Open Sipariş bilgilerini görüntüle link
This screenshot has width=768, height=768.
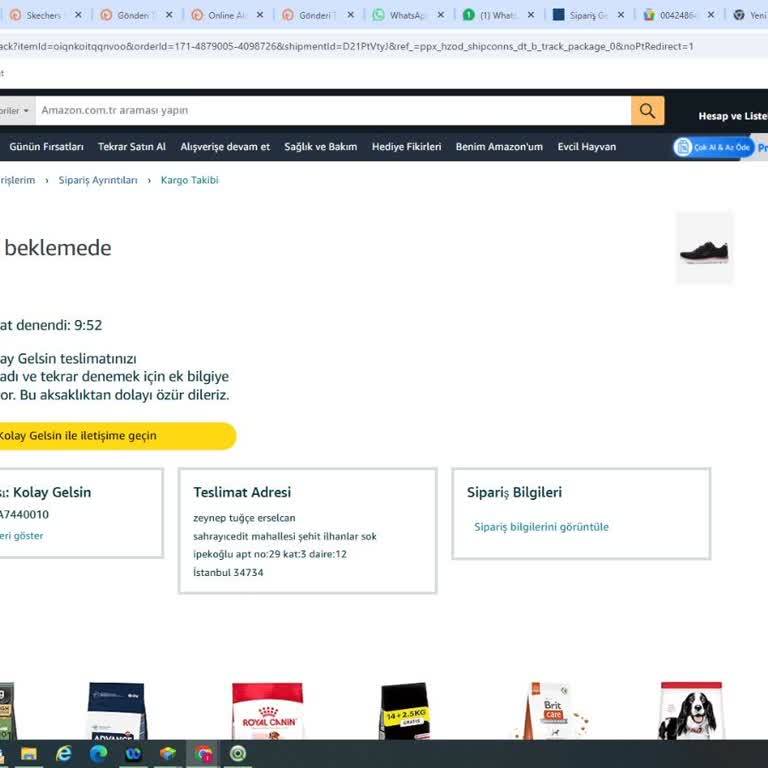pyautogui.click(x=541, y=527)
